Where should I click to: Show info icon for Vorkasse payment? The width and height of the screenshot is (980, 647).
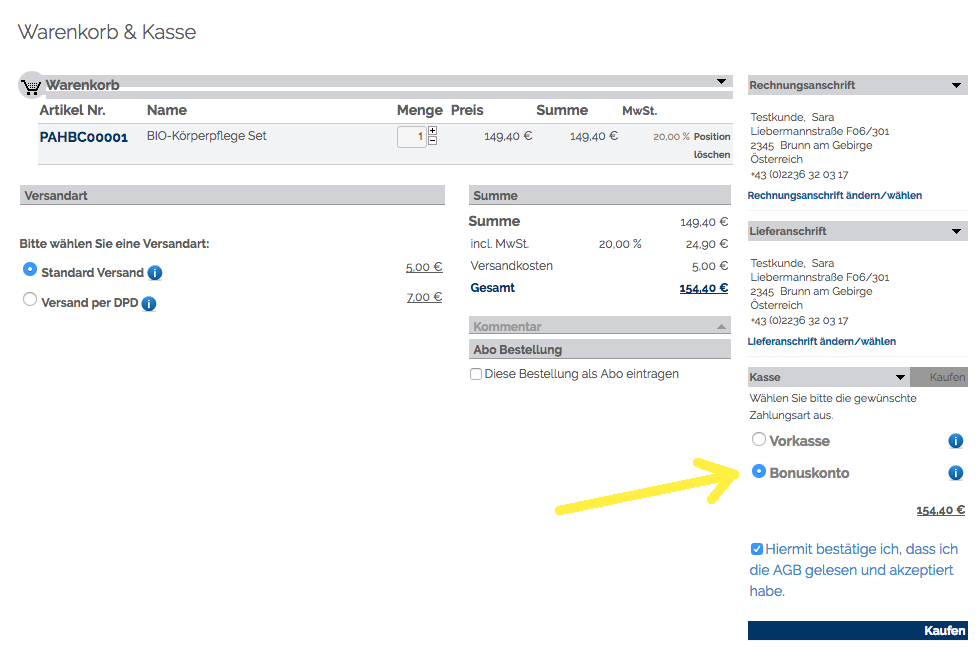coord(956,441)
